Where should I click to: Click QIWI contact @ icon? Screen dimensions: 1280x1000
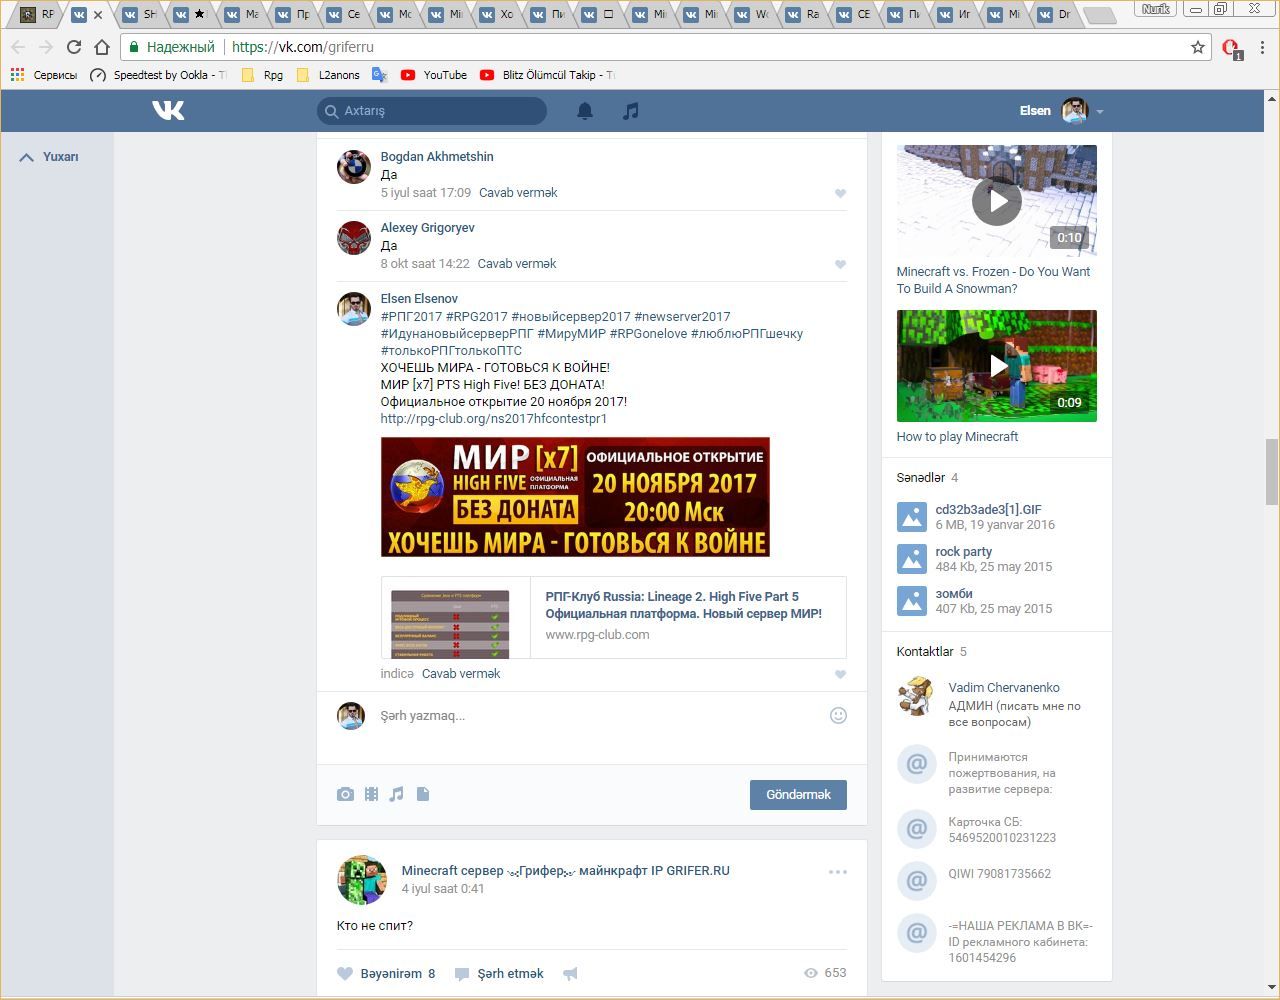tap(916, 880)
